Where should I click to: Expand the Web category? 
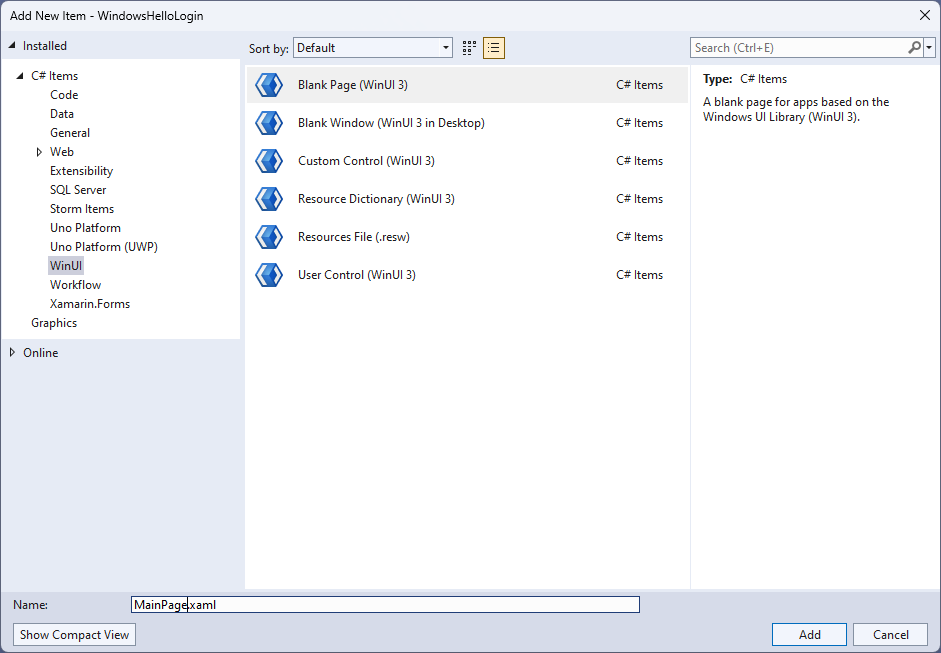coord(40,151)
